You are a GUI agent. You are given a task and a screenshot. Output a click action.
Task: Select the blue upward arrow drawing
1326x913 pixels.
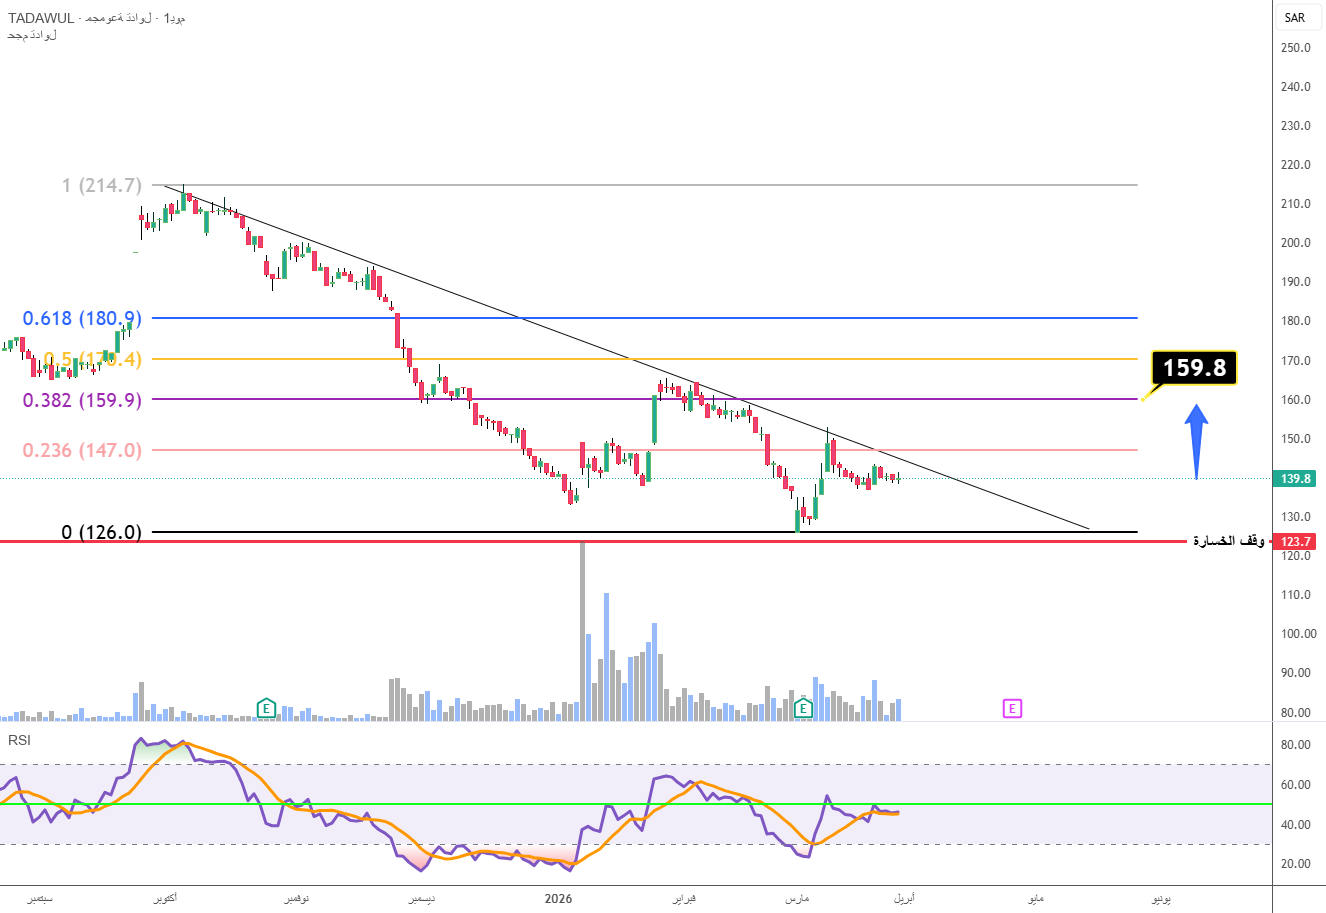(x=1196, y=442)
